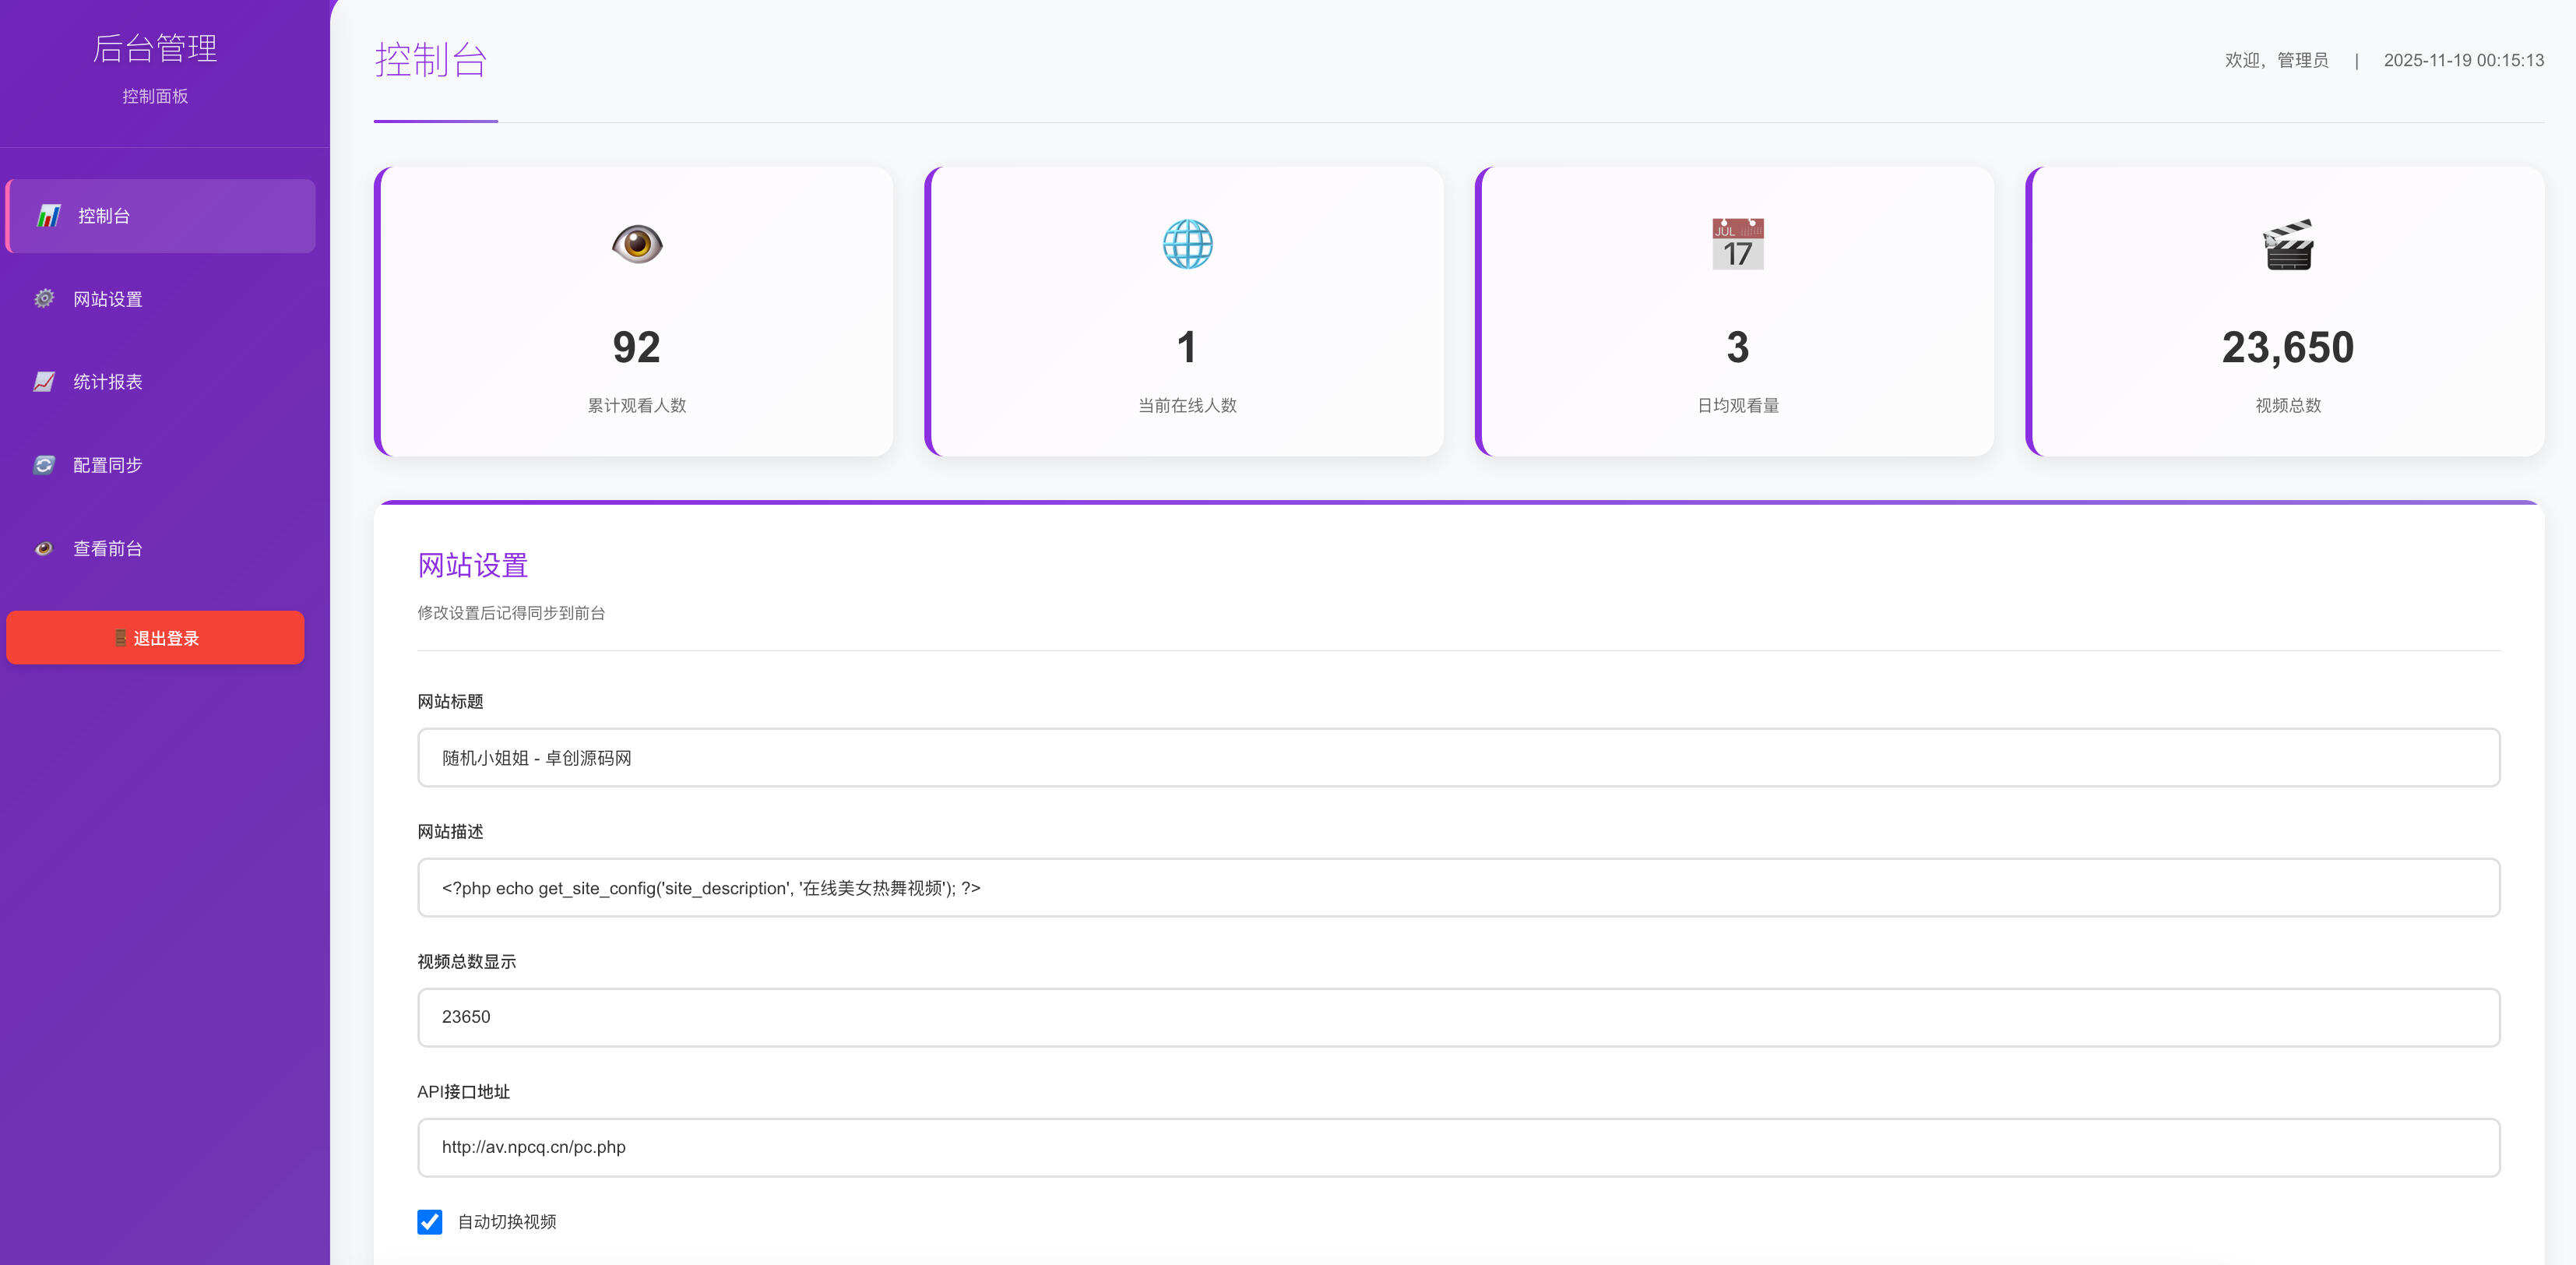Click the sync arrows icon for 配置同步
This screenshot has height=1265, width=2576.
44,465
